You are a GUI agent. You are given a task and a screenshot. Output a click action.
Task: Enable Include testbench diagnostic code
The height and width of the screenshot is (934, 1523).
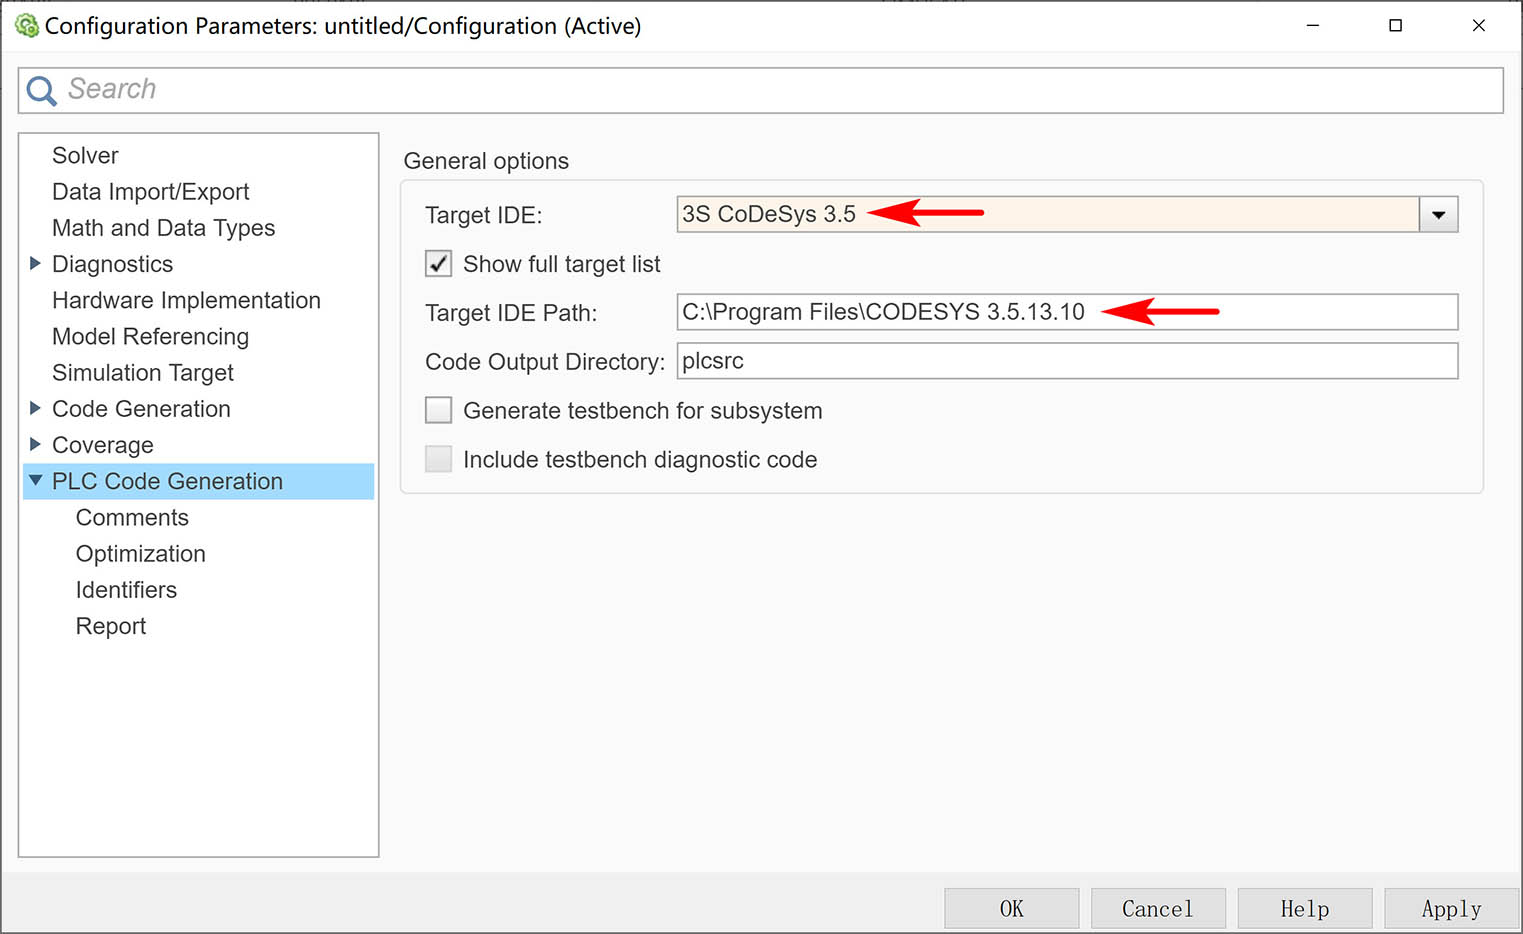point(438,458)
